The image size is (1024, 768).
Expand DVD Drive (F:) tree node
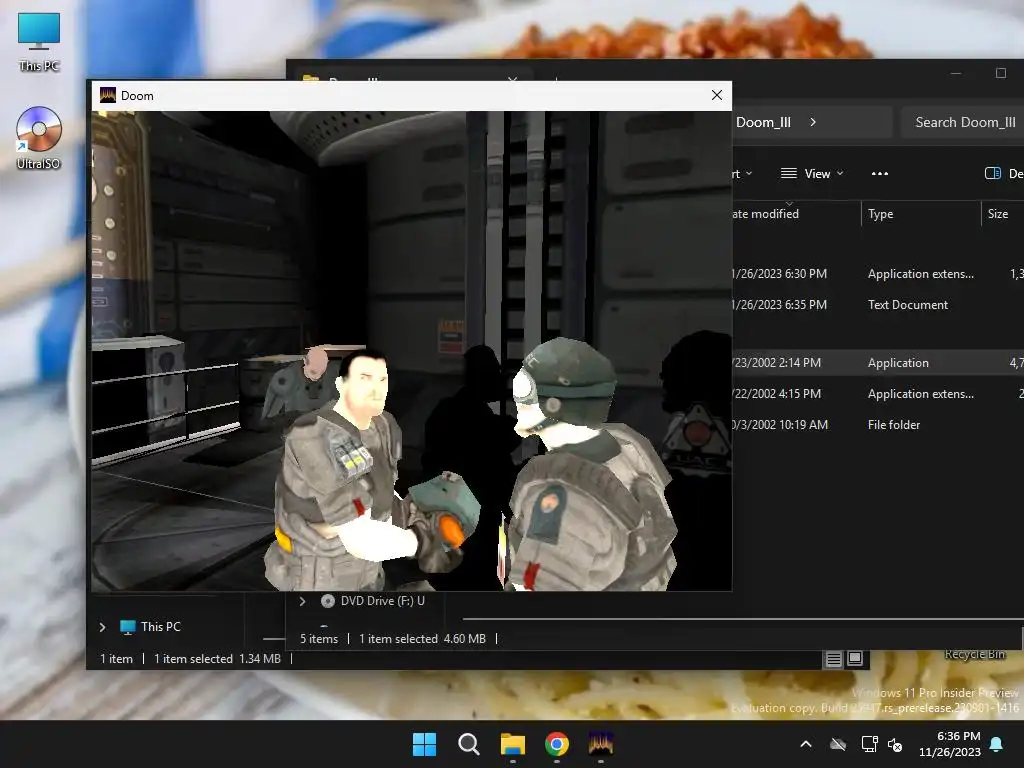tap(302, 601)
